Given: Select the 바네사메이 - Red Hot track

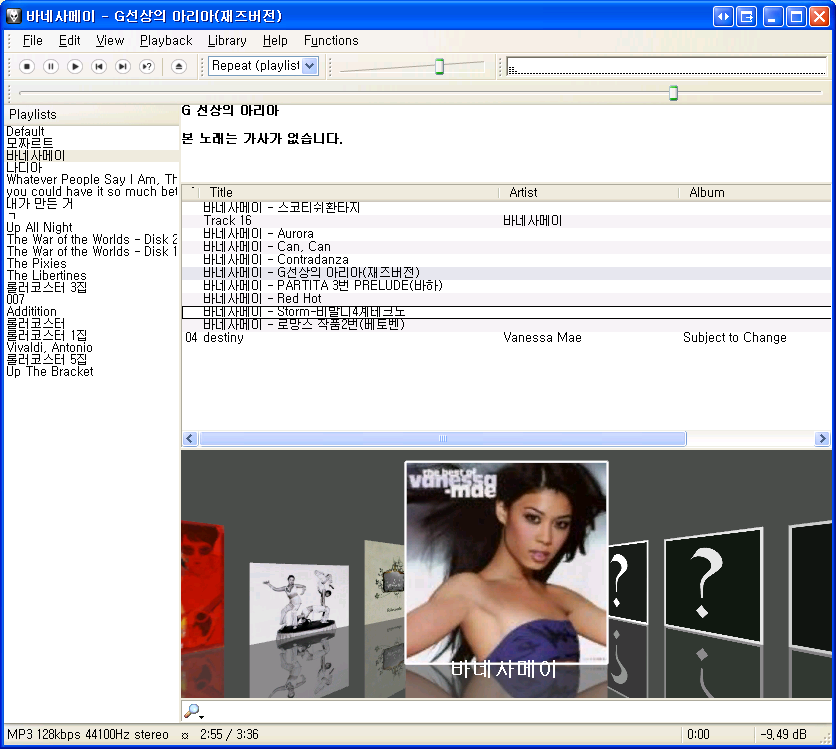Looking at the screenshot, I should tap(506, 299).
